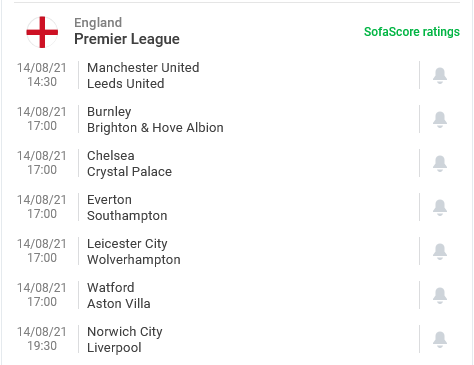Image resolution: width=474 pixels, height=365 pixels.
Task: Open the Wolverhampton team entry
Action: tap(134, 260)
